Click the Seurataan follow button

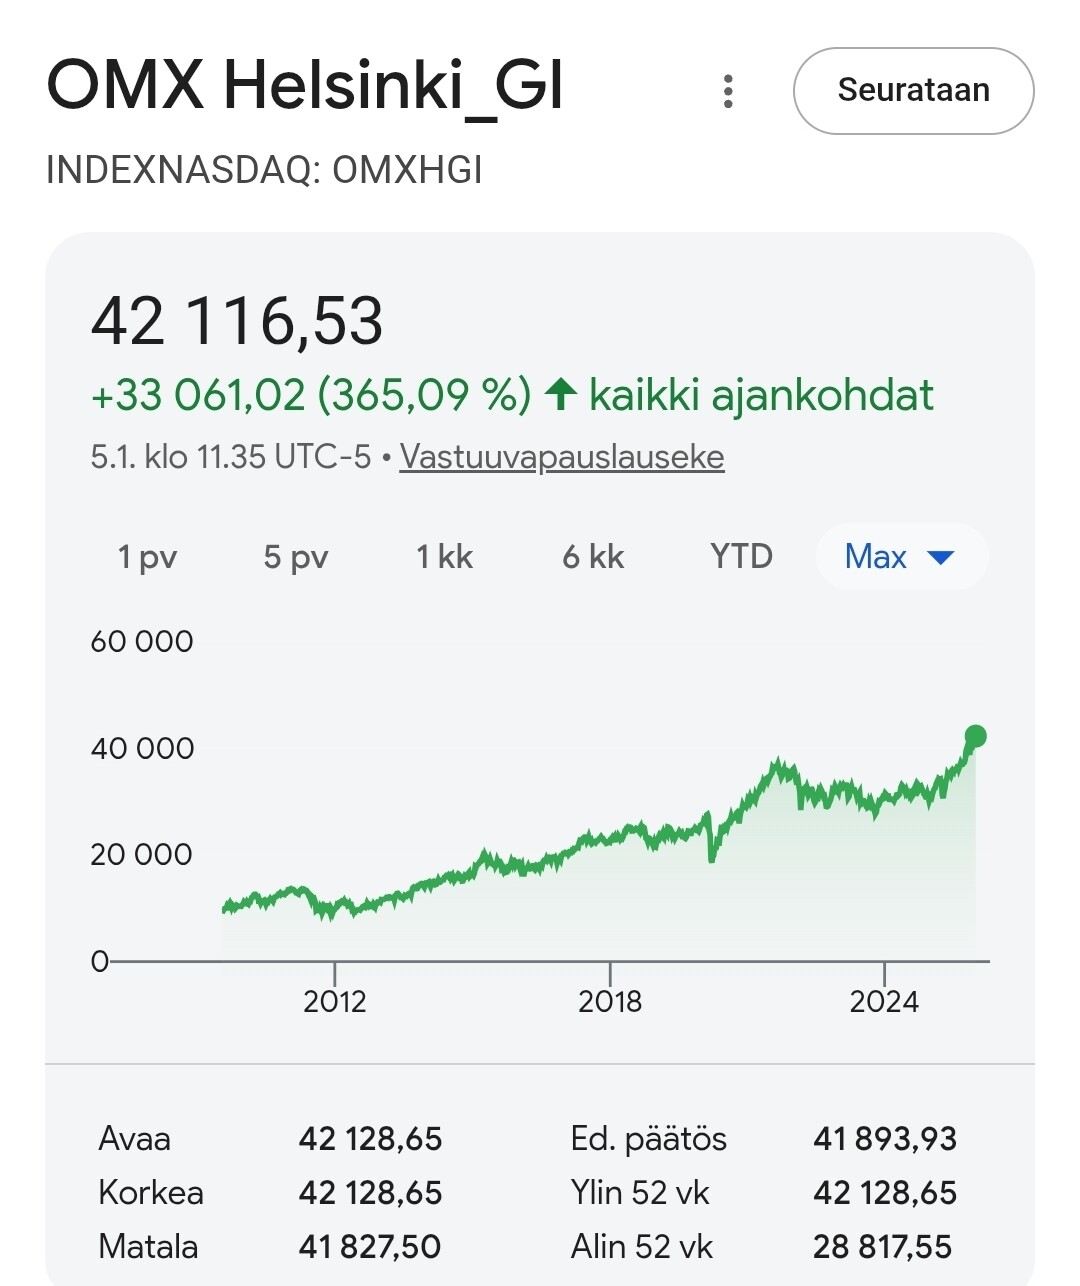pos(913,91)
